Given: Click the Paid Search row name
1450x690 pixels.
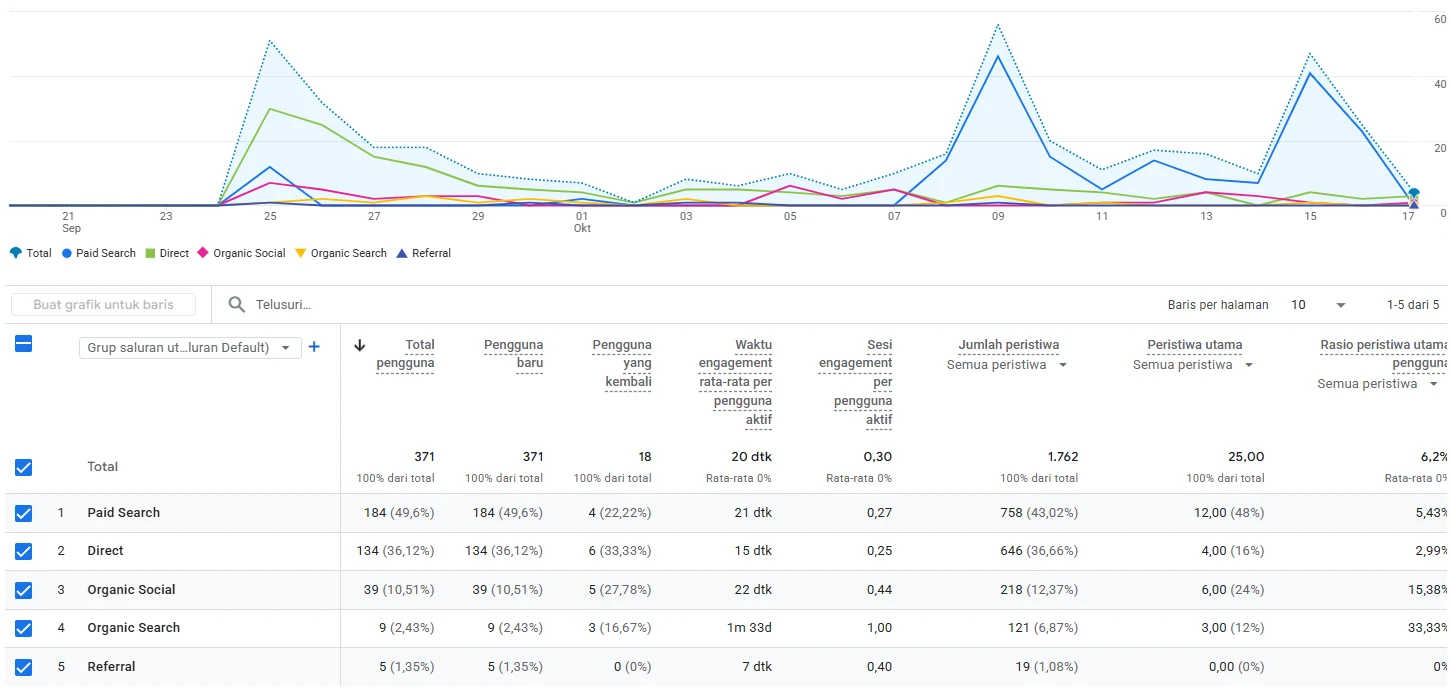Looking at the screenshot, I should (x=124, y=513).
